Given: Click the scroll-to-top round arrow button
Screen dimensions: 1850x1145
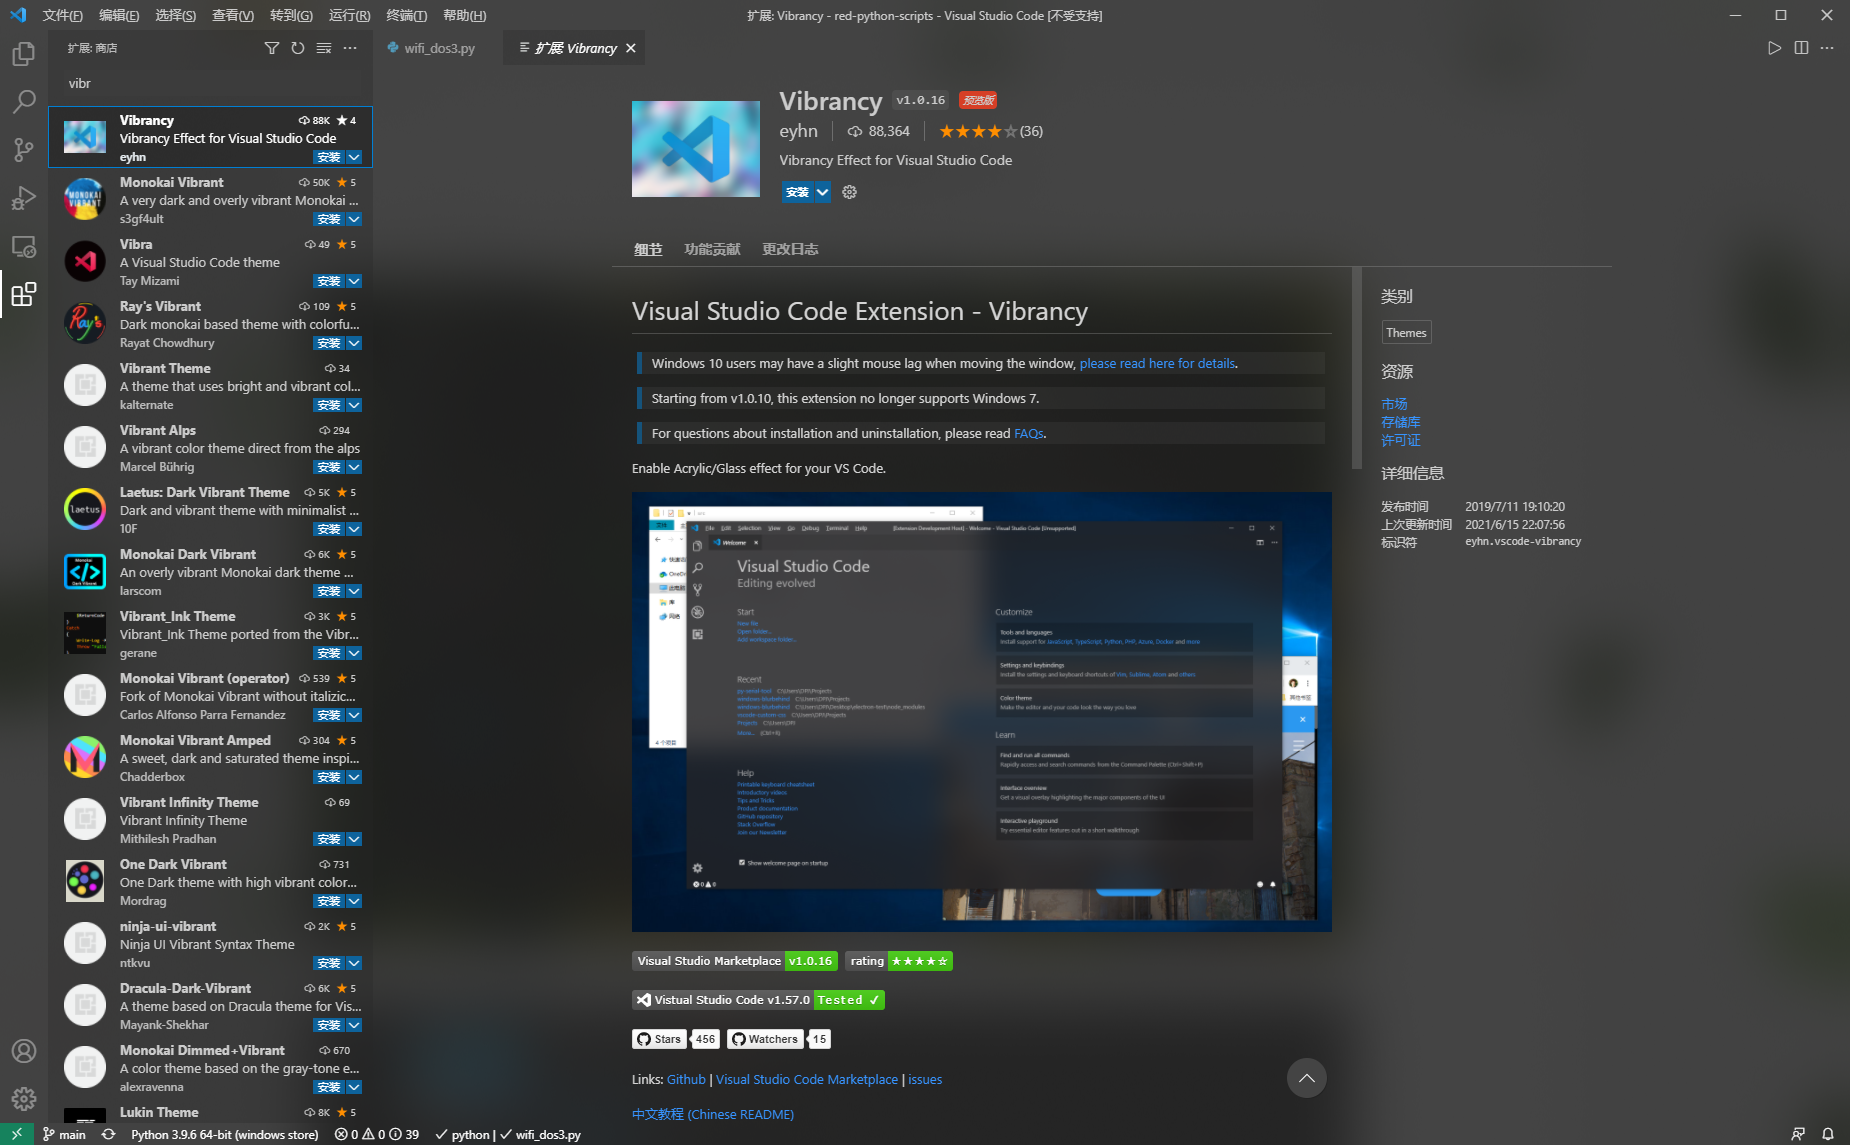Looking at the screenshot, I should point(1306,1078).
